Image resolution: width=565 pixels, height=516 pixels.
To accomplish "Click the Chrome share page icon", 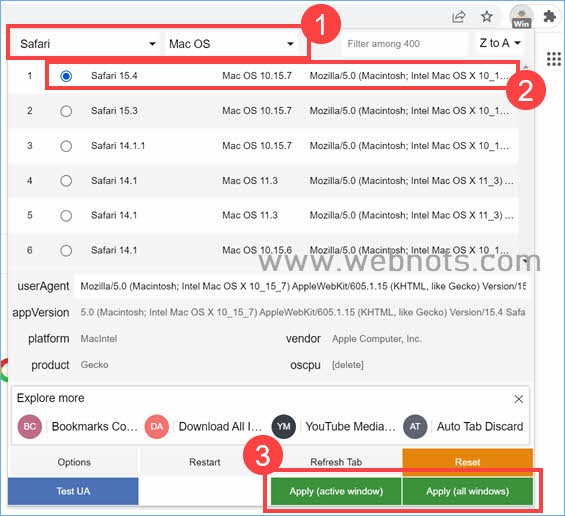I will point(459,17).
